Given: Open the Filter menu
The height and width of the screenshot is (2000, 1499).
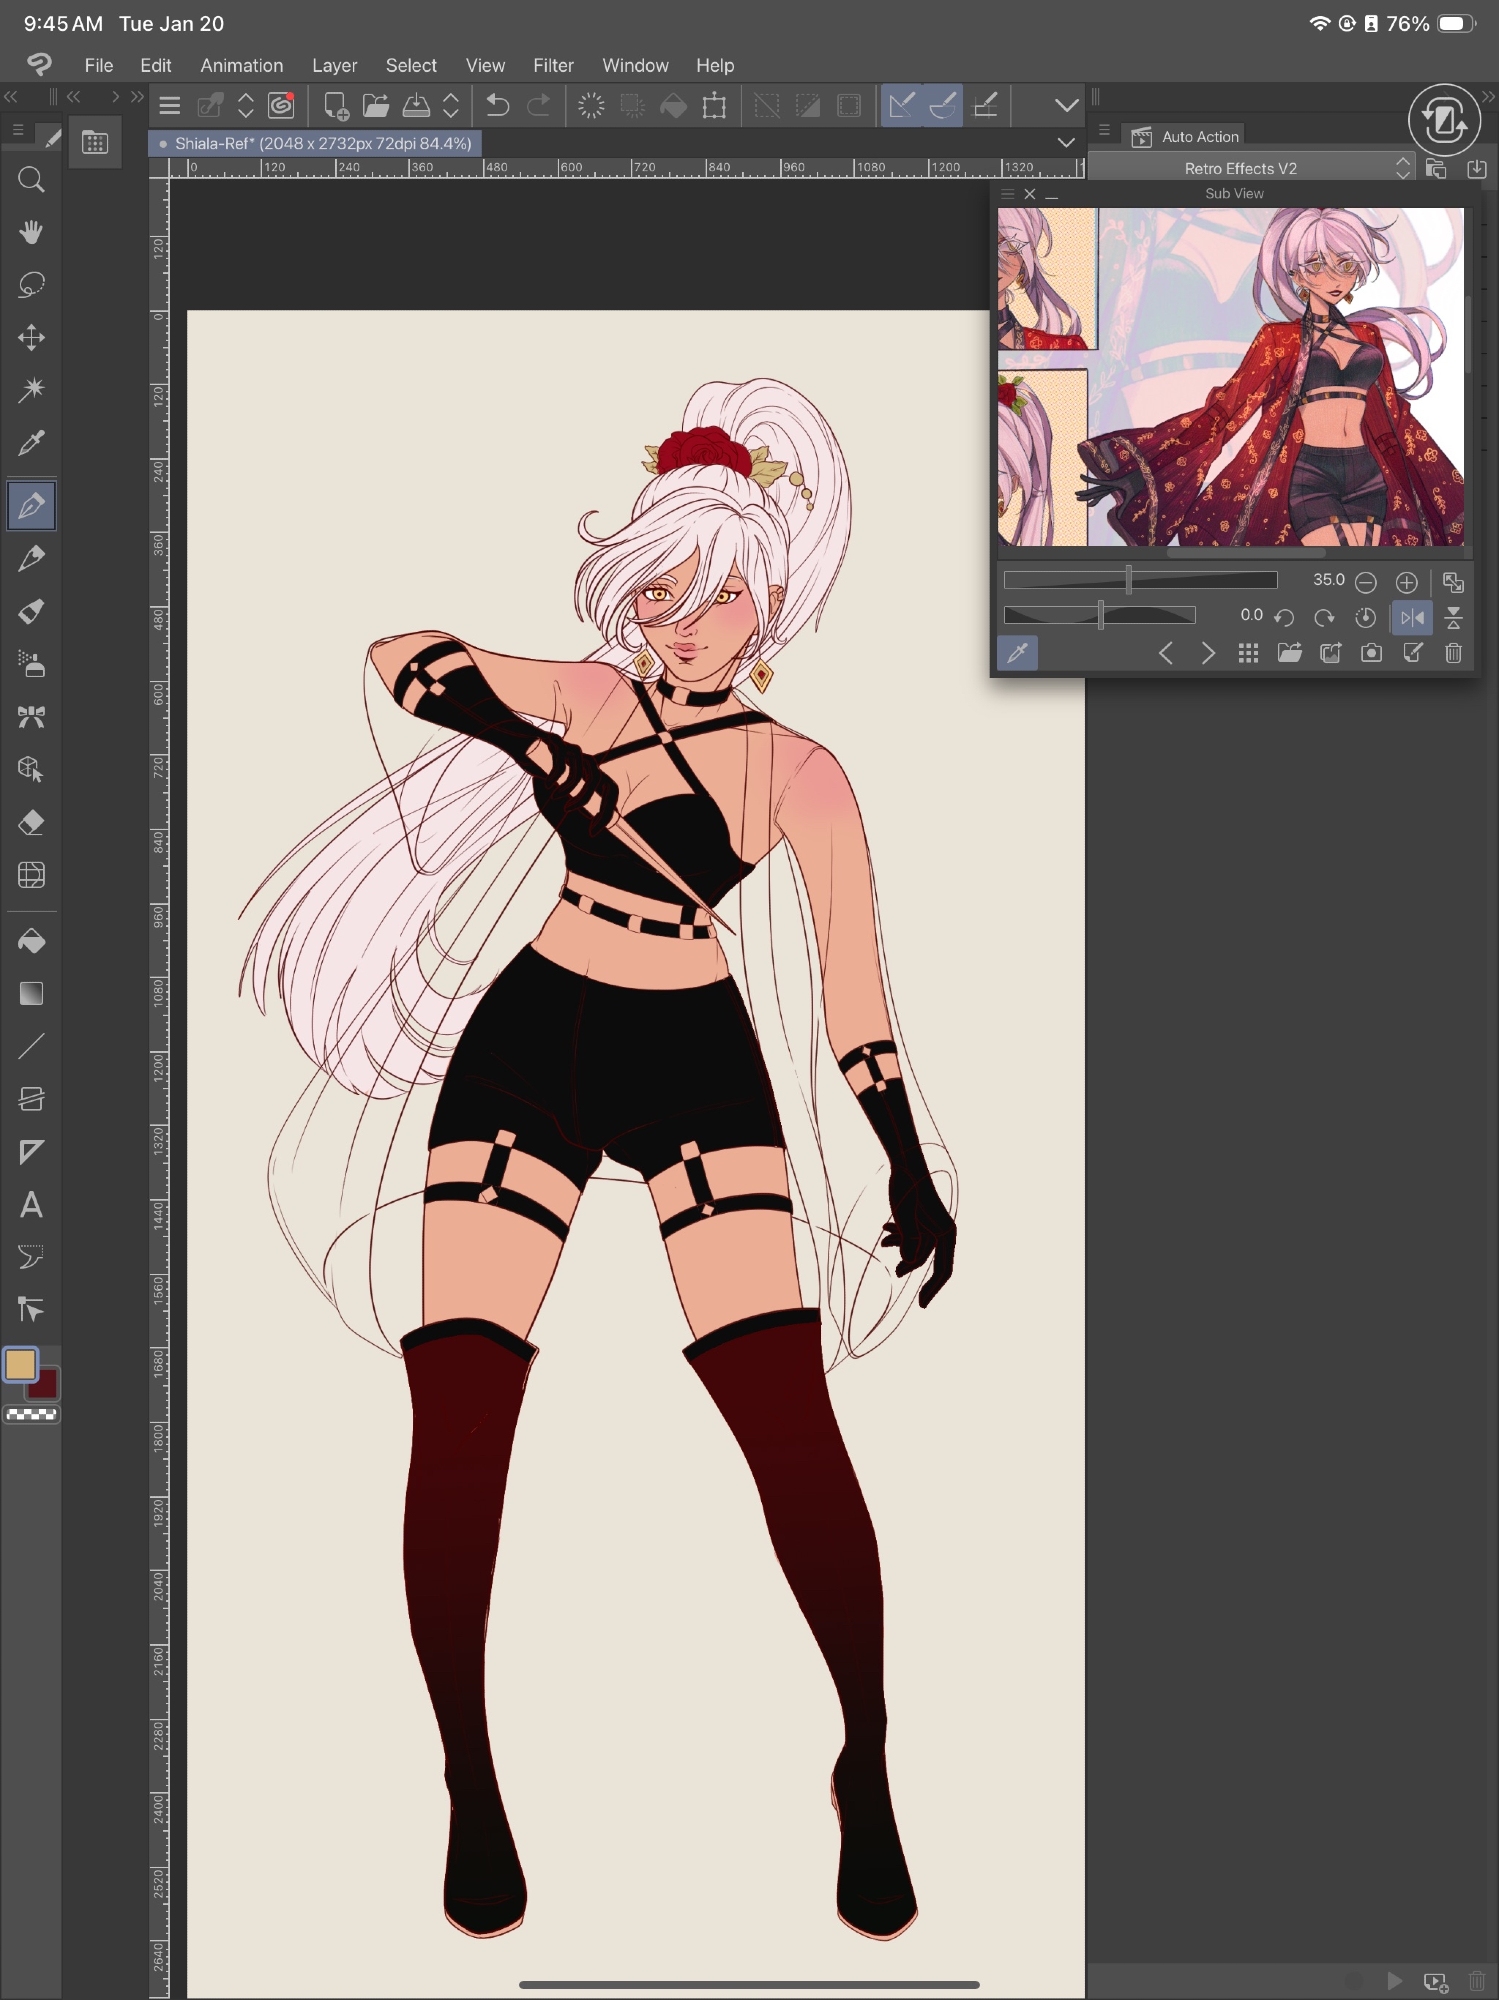Looking at the screenshot, I should pyautogui.click(x=553, y=65).
